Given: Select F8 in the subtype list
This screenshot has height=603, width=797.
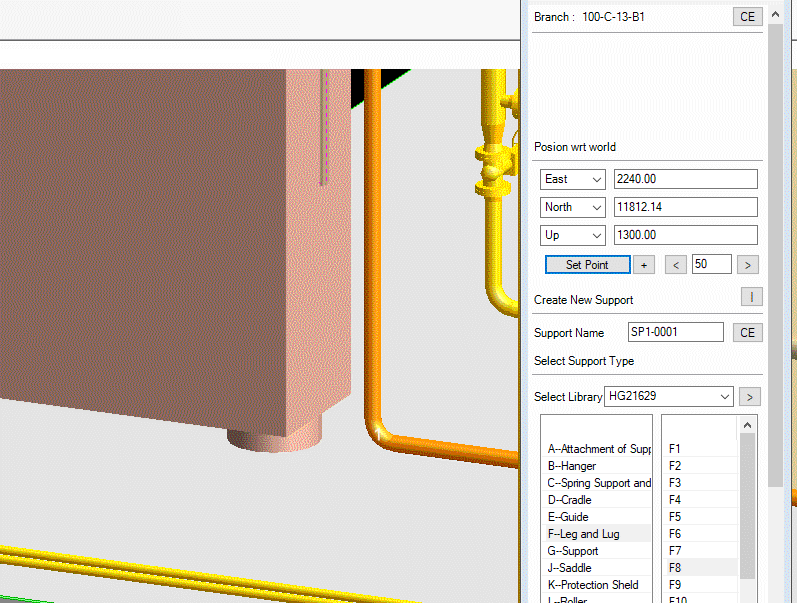Looking at the screenshot, I should (x=700, y=568).
